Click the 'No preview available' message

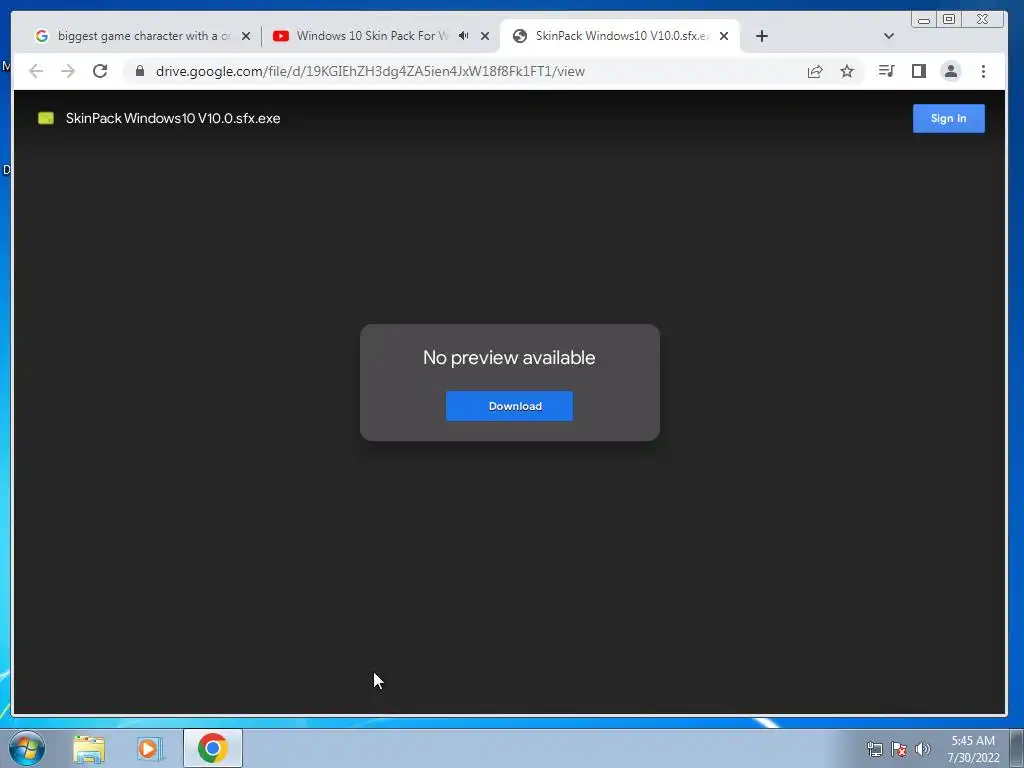point(509,357)
